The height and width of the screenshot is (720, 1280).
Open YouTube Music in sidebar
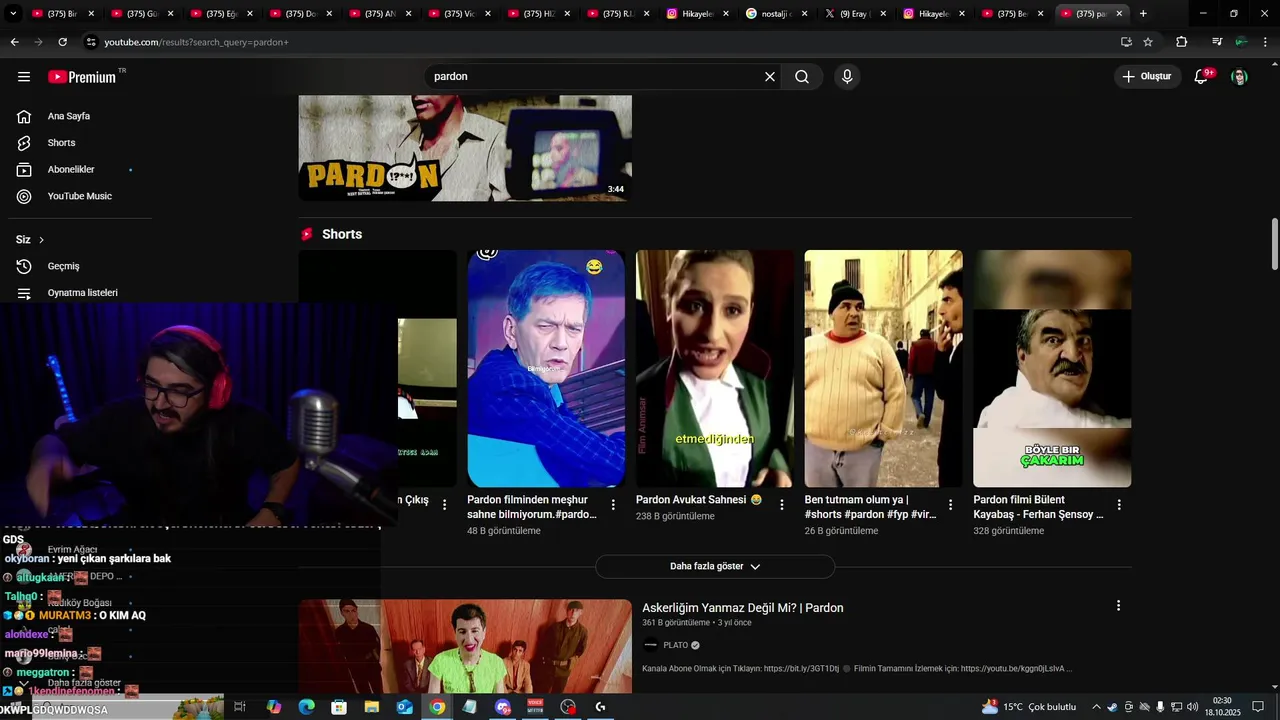coord(79,196)
